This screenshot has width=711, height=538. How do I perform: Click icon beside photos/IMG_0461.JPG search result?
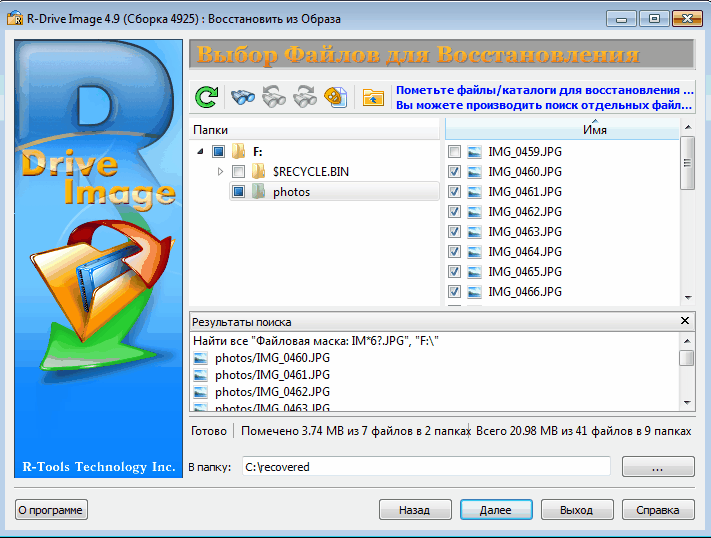click(x=200, y=375)
